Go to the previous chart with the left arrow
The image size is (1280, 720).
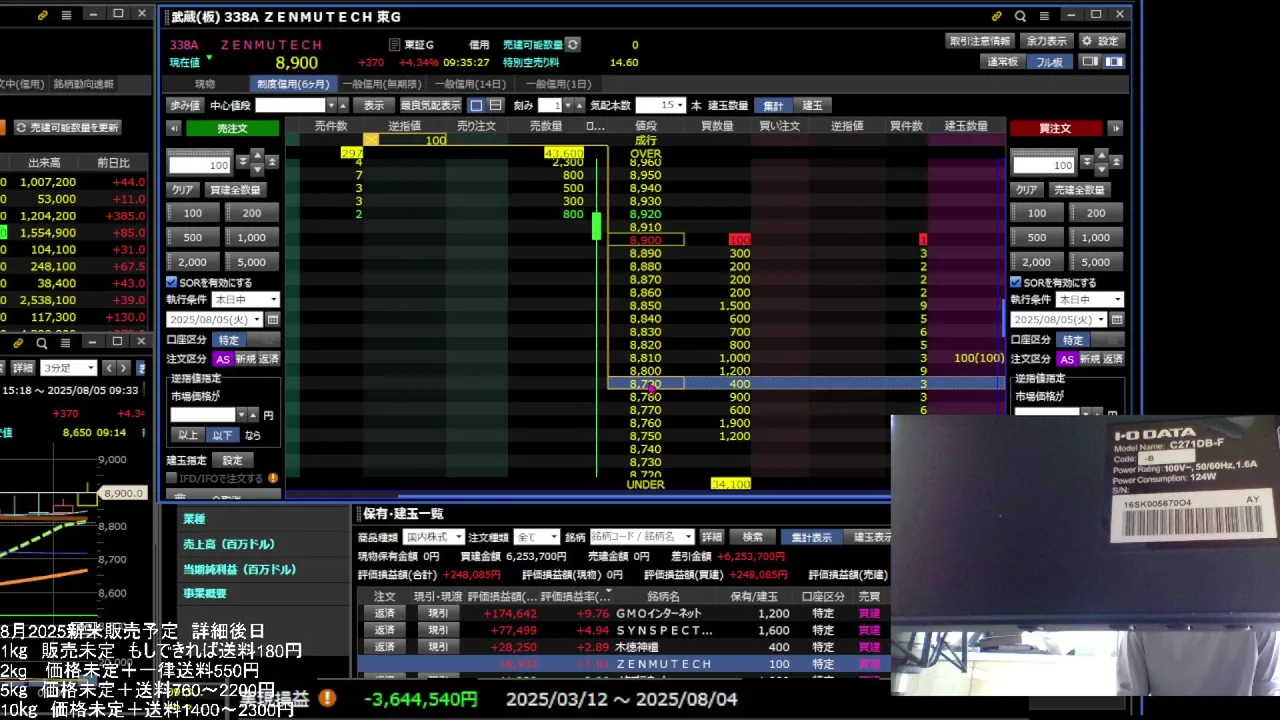pos(111,368)
